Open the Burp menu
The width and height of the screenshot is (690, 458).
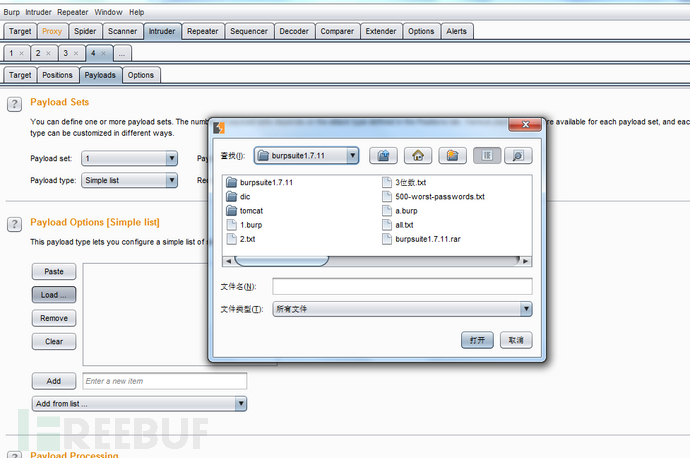(x=11, y=12)
